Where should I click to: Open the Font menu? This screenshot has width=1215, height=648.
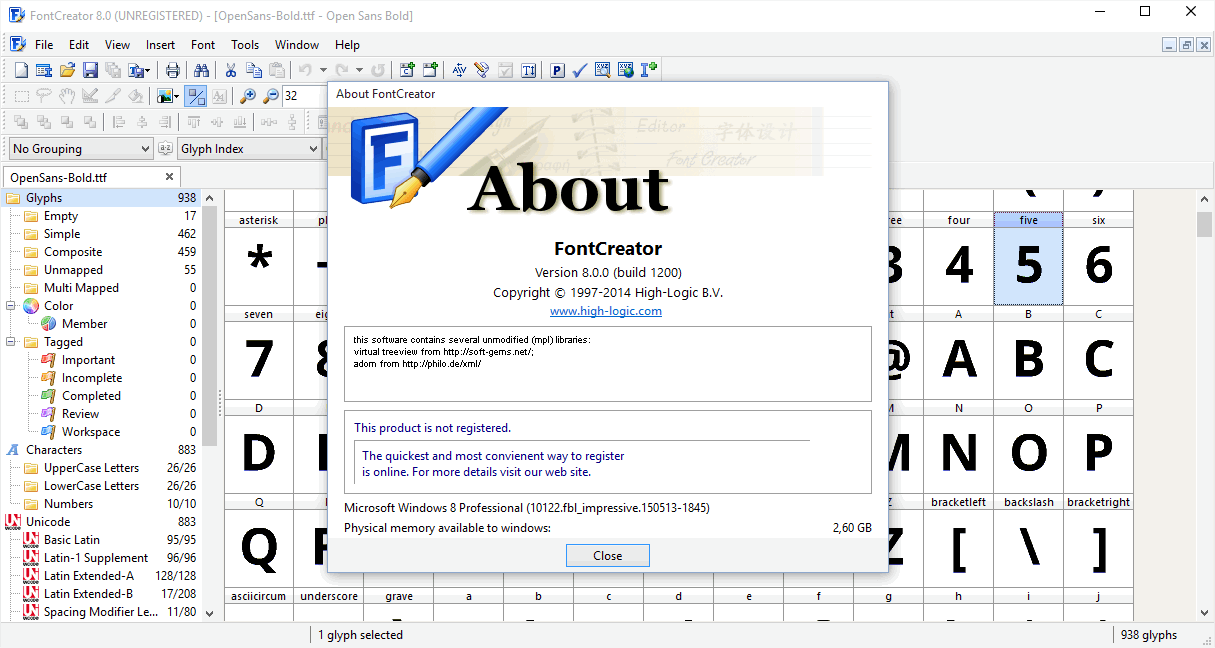[x=203, y=45]
